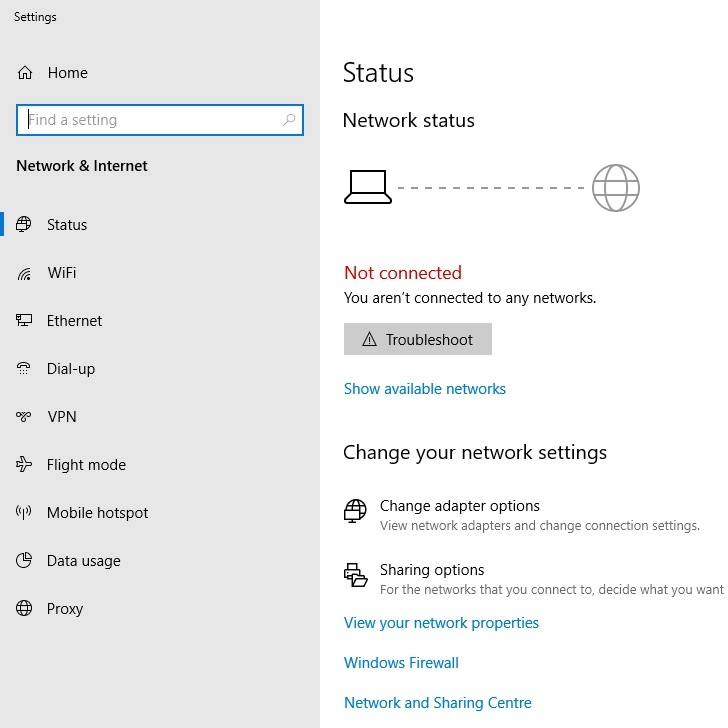
Task: Go to the Status section
Action: pyautogui.click(x=67, y=225)
